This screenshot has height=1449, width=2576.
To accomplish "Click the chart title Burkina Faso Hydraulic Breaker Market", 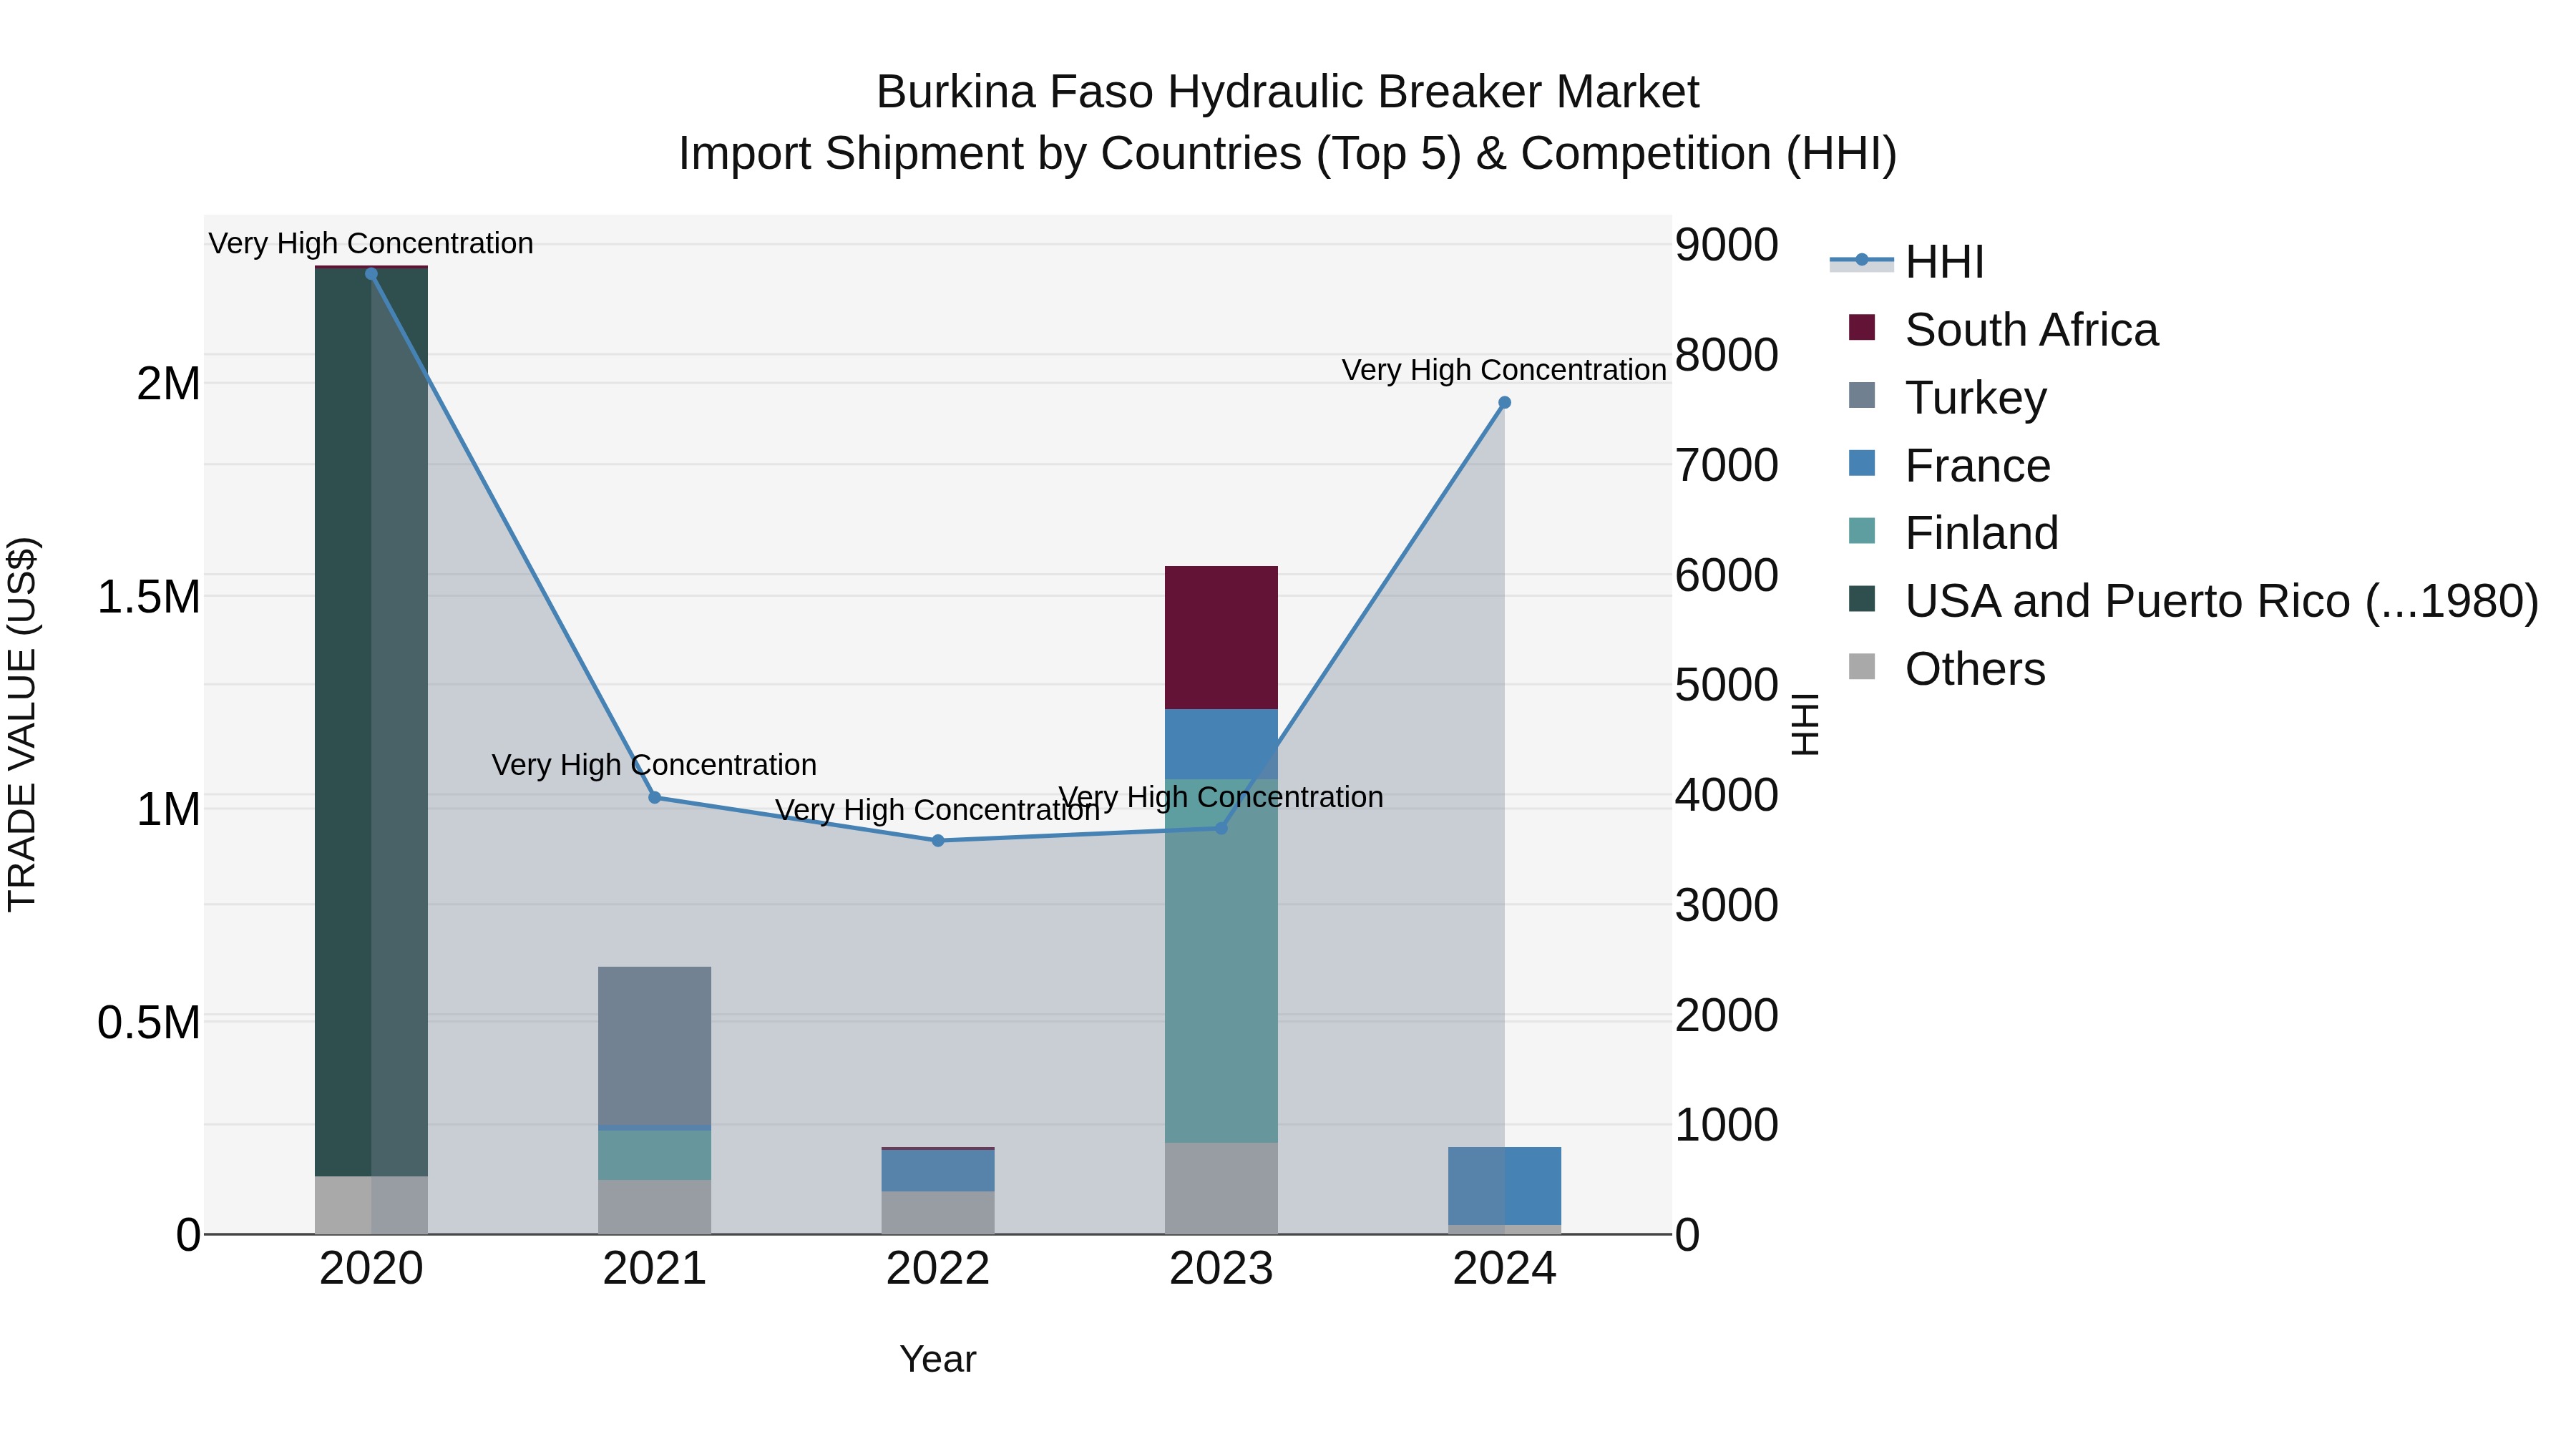I will click(1288, 92).
